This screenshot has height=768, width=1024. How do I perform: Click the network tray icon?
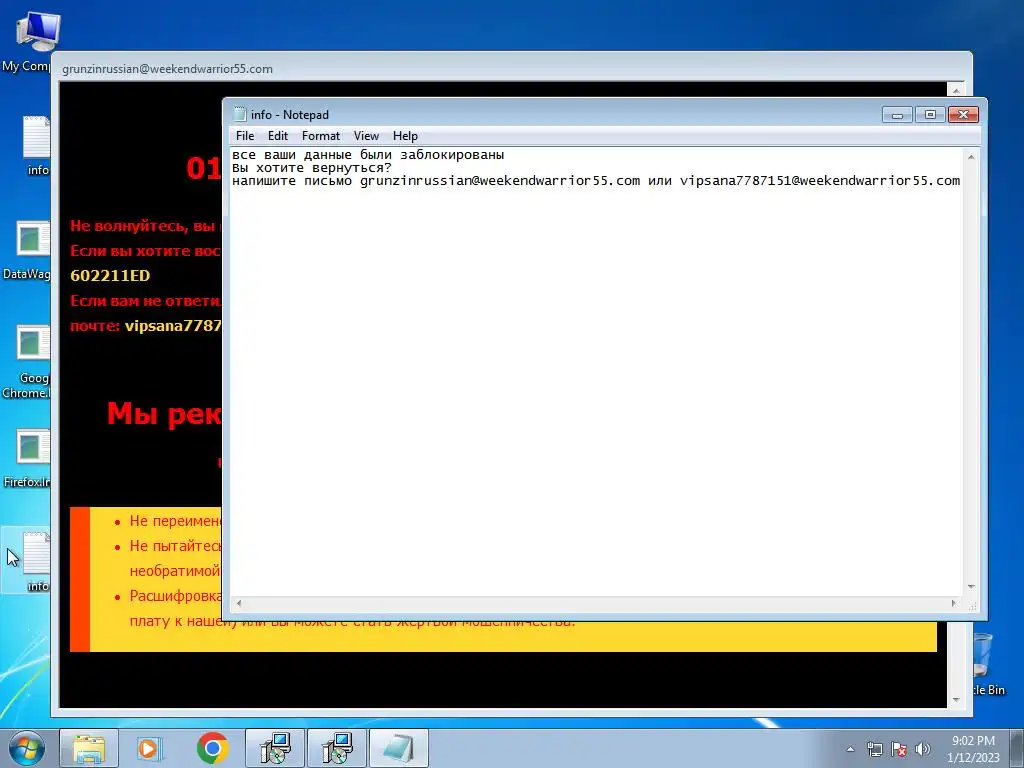pyautogui.click(x=874, y=749)
